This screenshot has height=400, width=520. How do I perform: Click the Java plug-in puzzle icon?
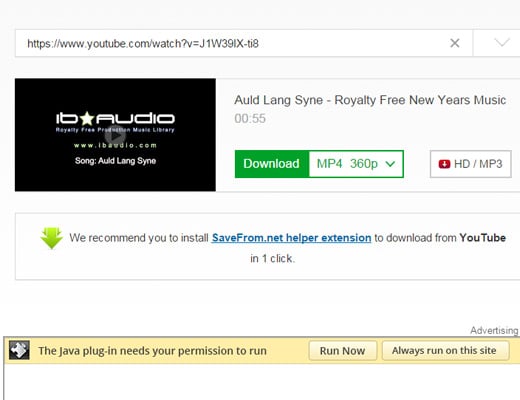point(19,350)
